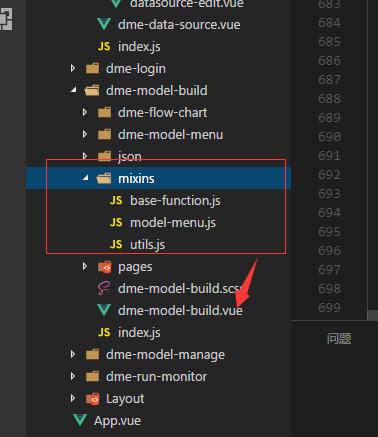Click the JS icon beside model-menu.js
Viewport: 378px width, 437px height.
coord(116,222)
